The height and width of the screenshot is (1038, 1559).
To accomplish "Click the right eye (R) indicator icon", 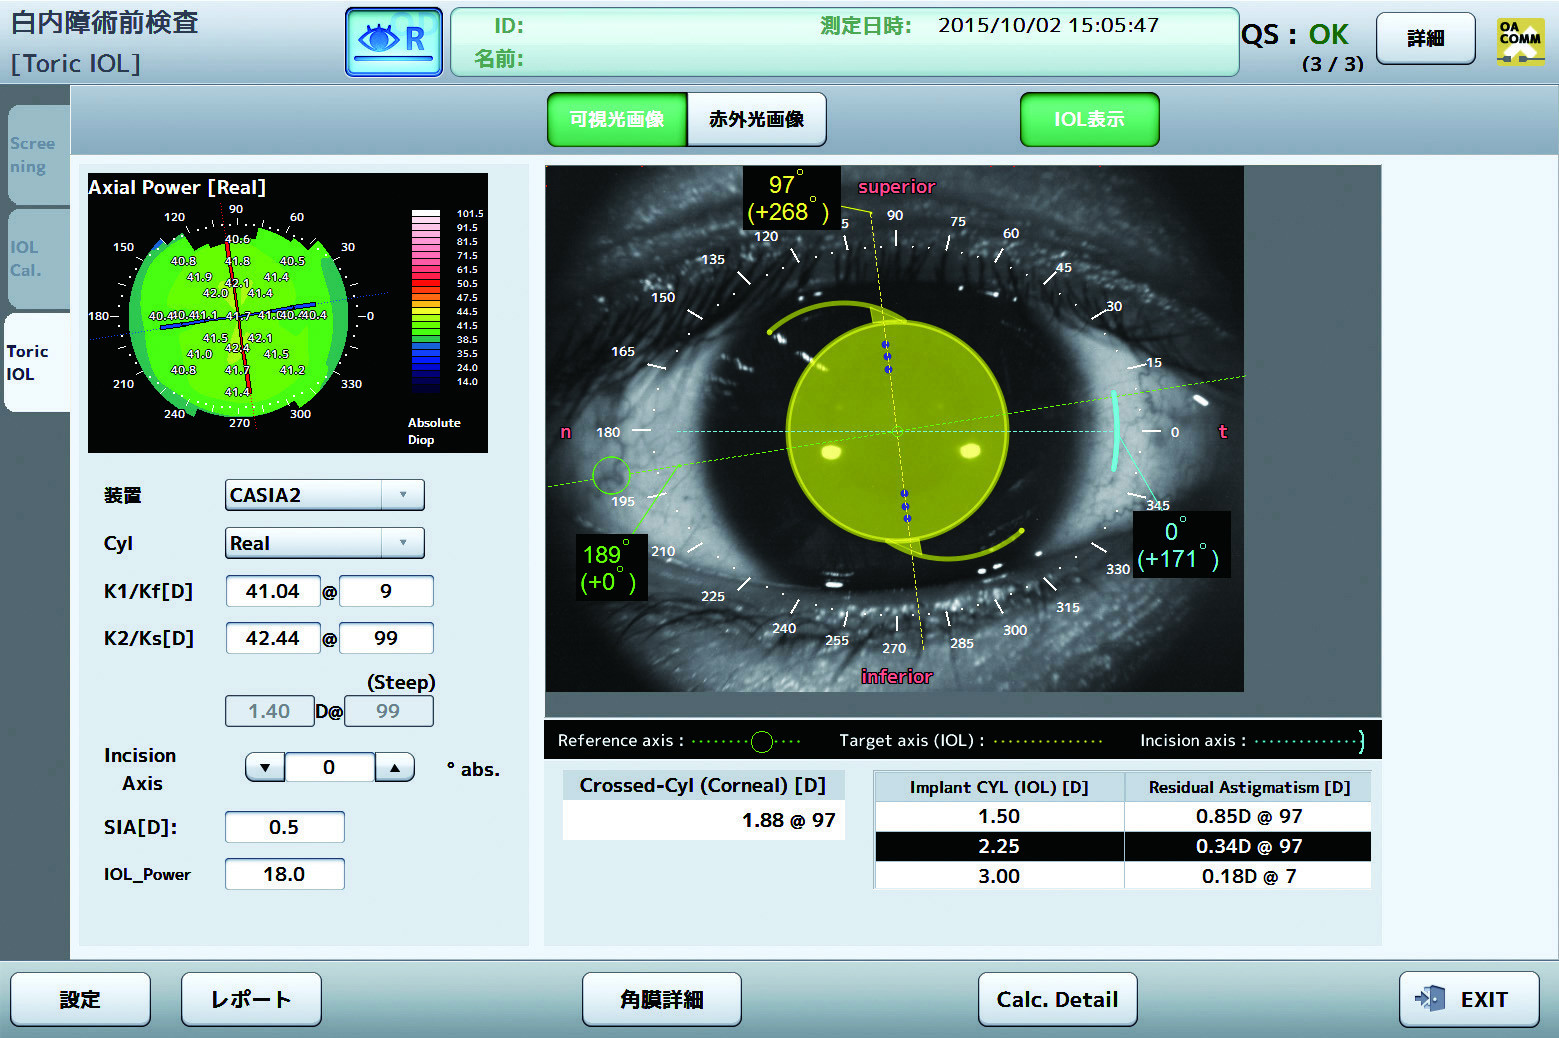I will point(394,42).
